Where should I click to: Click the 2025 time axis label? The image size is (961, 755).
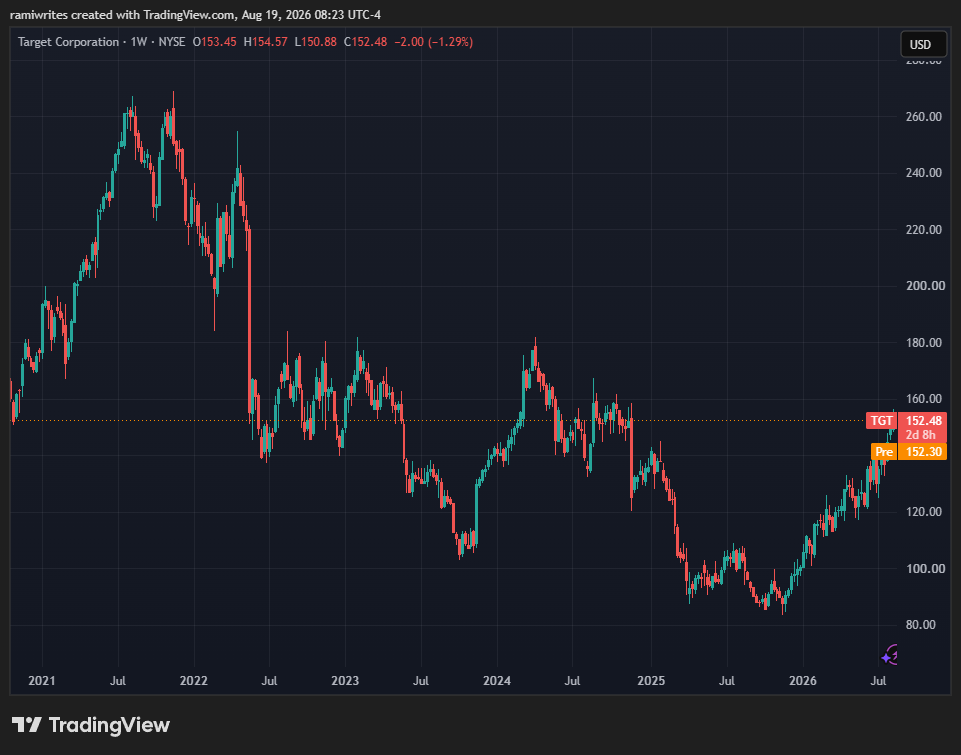click(651, 681)
